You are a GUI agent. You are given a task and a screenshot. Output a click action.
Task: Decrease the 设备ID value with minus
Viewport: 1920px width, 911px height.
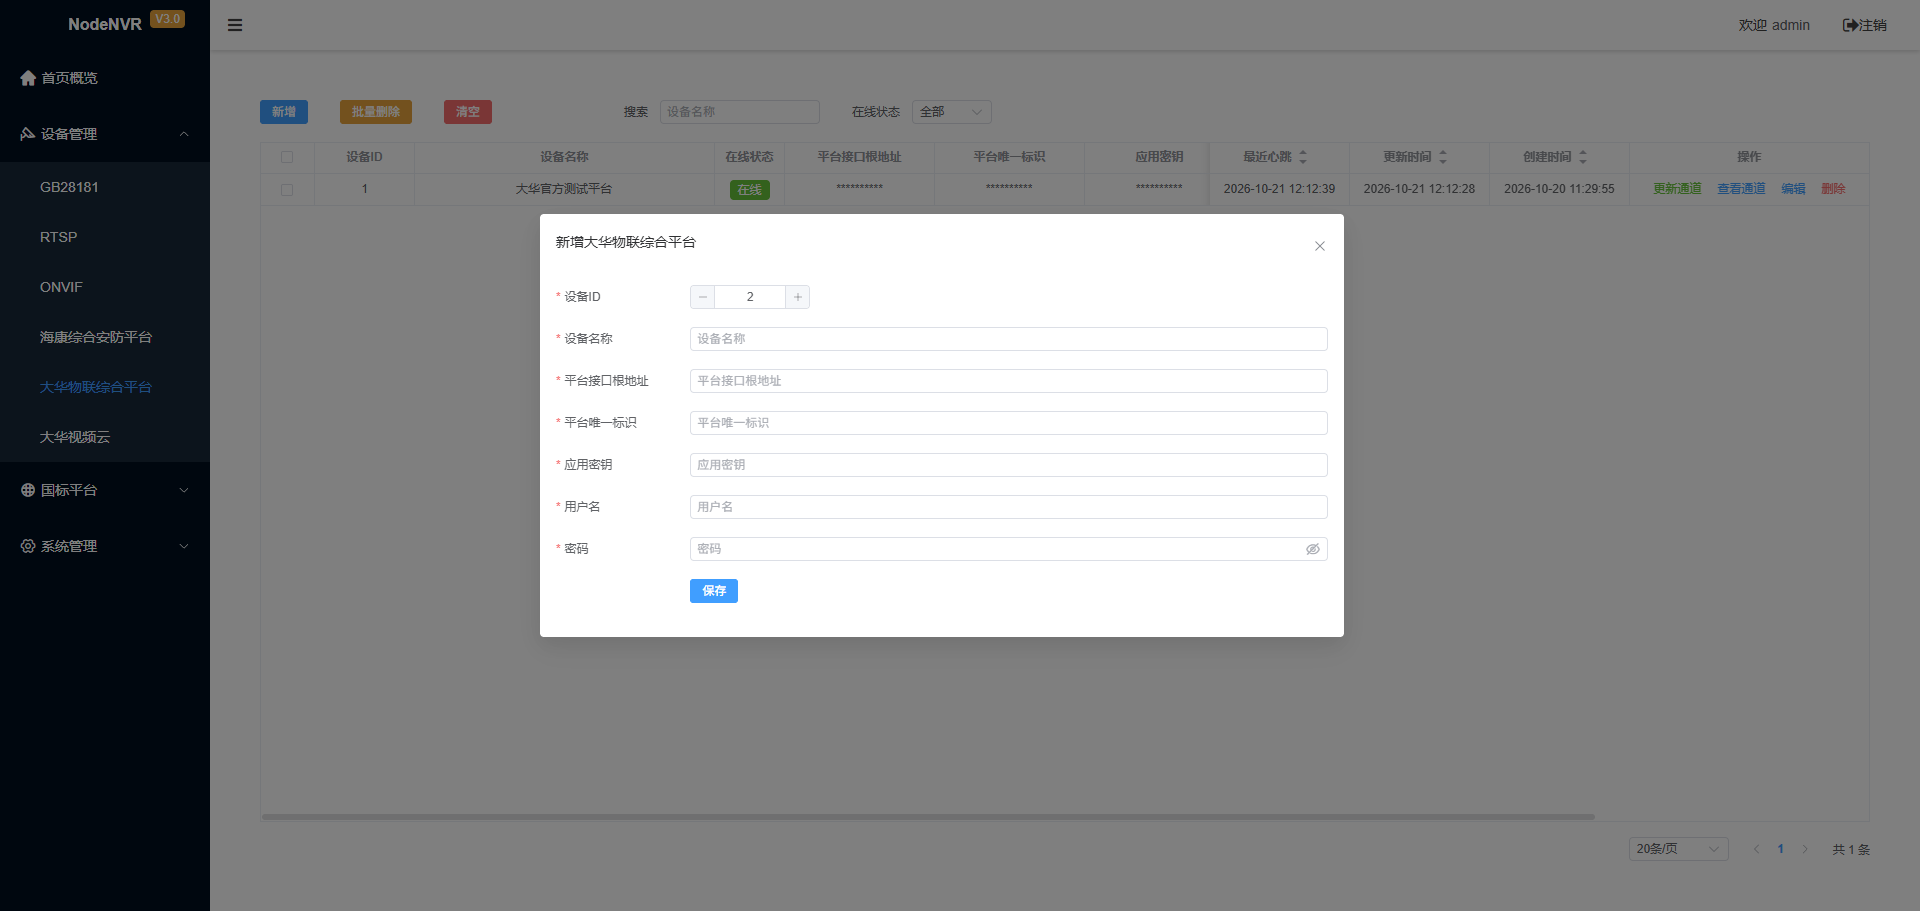(703, 297)
